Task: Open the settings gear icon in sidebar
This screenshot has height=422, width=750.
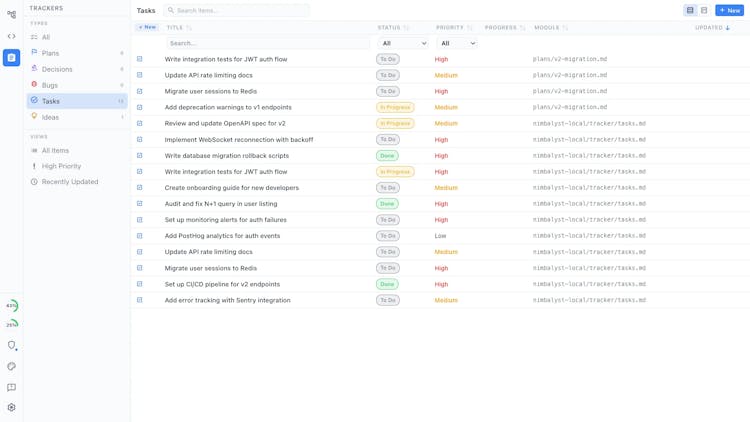Action: tap(12, 408)
